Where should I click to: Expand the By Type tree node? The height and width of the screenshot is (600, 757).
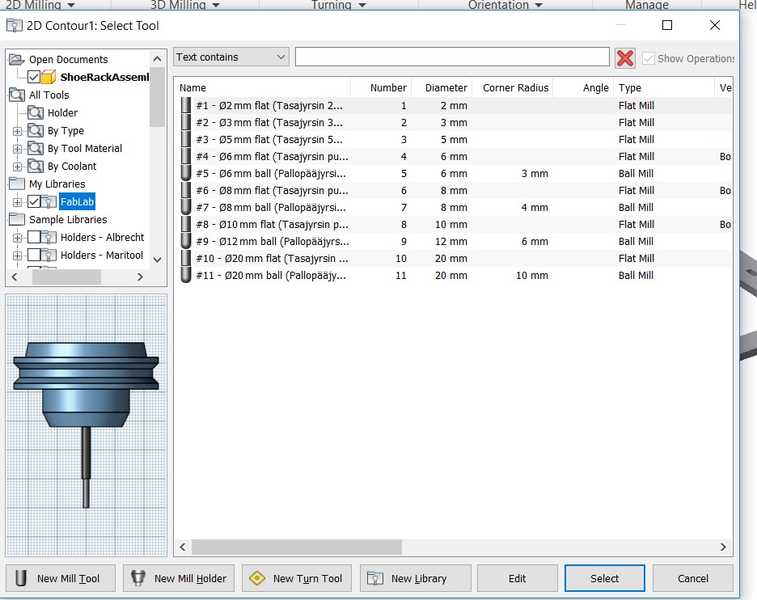pos(17,131)
